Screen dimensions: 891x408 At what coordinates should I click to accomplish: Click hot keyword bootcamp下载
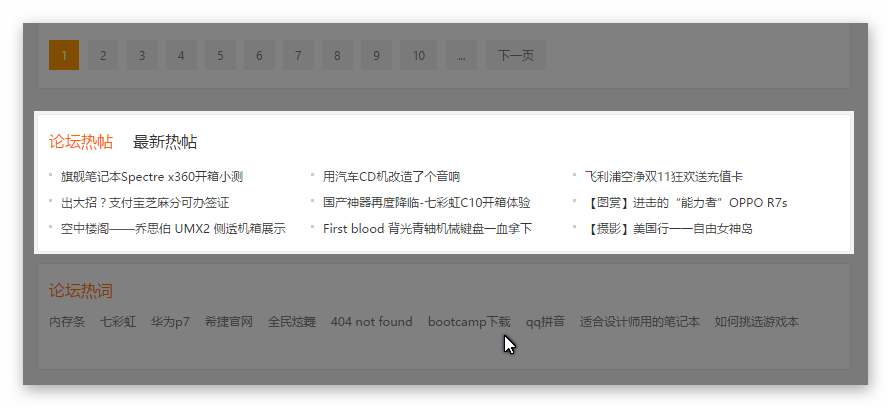click(x=469, y=322)
